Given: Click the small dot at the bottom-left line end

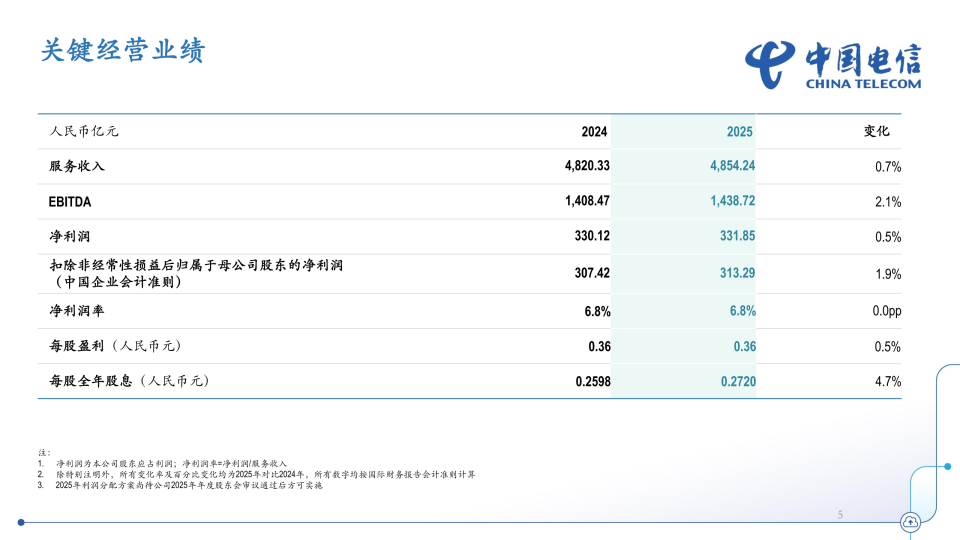Looking at the screenshot, I should point(21,522).
